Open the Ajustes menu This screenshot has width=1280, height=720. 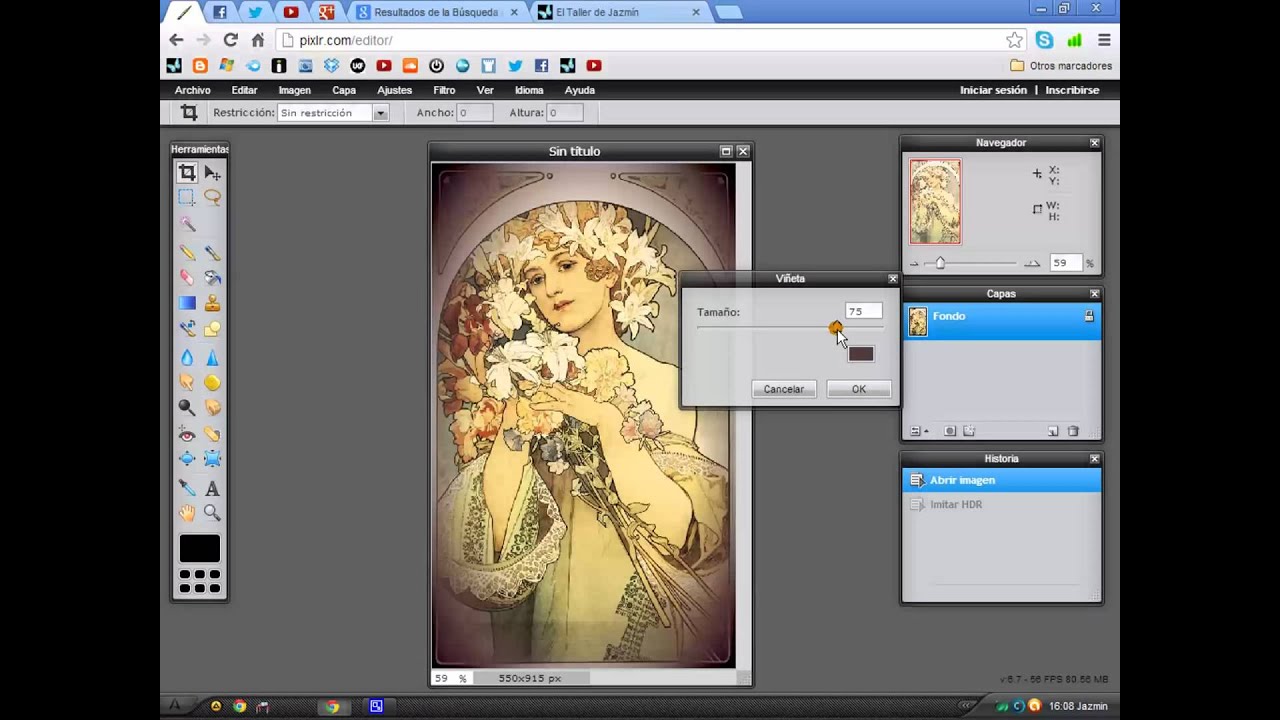pyautogui.click(x=394, y=90)
